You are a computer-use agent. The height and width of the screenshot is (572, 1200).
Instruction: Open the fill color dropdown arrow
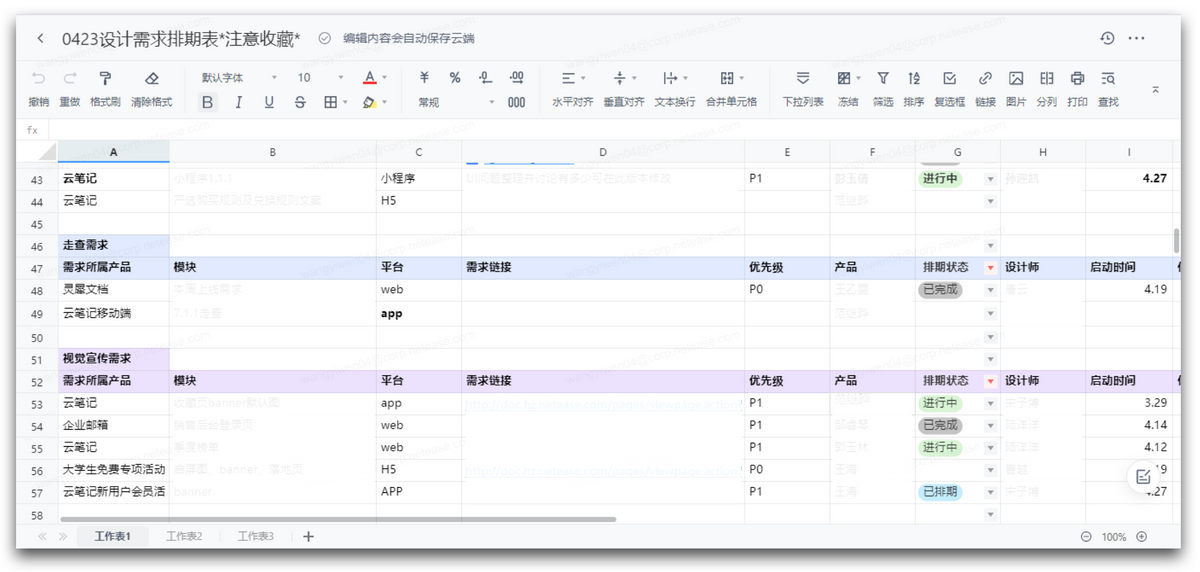click(385, 102)
